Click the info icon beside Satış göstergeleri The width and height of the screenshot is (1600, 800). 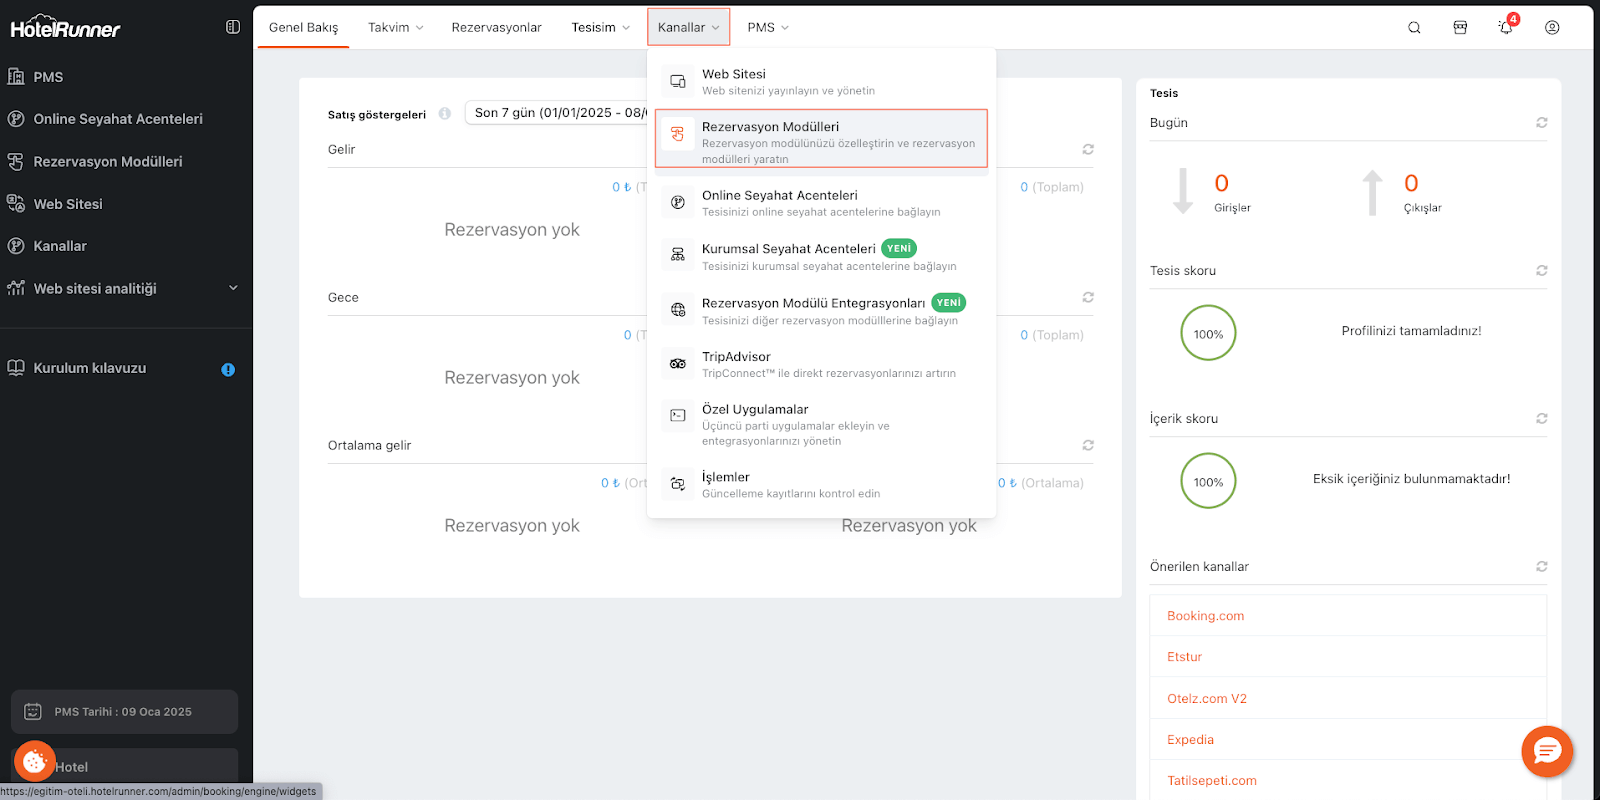click(445, 114)
